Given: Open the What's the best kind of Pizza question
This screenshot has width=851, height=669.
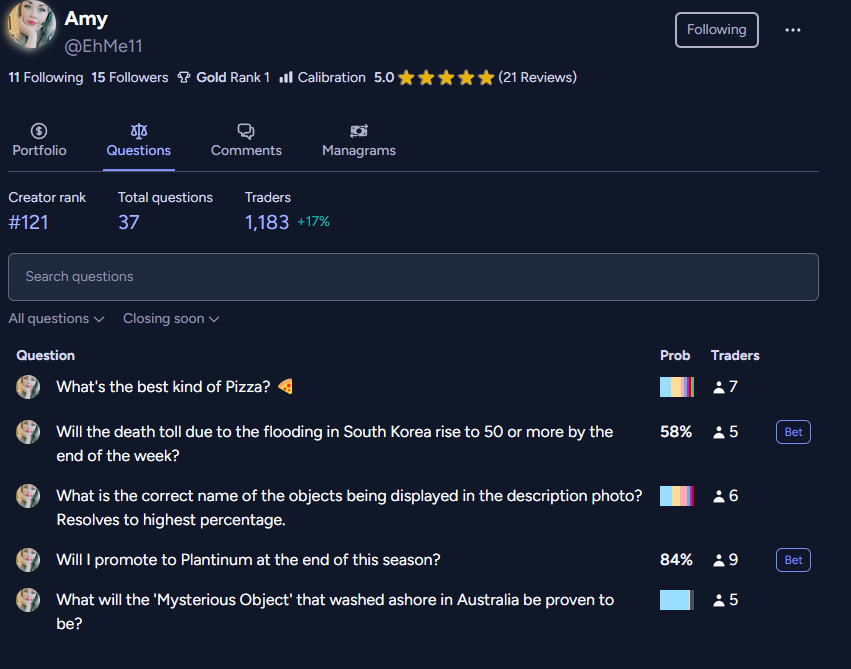Looking at the screenshot, I should [163, 387].
